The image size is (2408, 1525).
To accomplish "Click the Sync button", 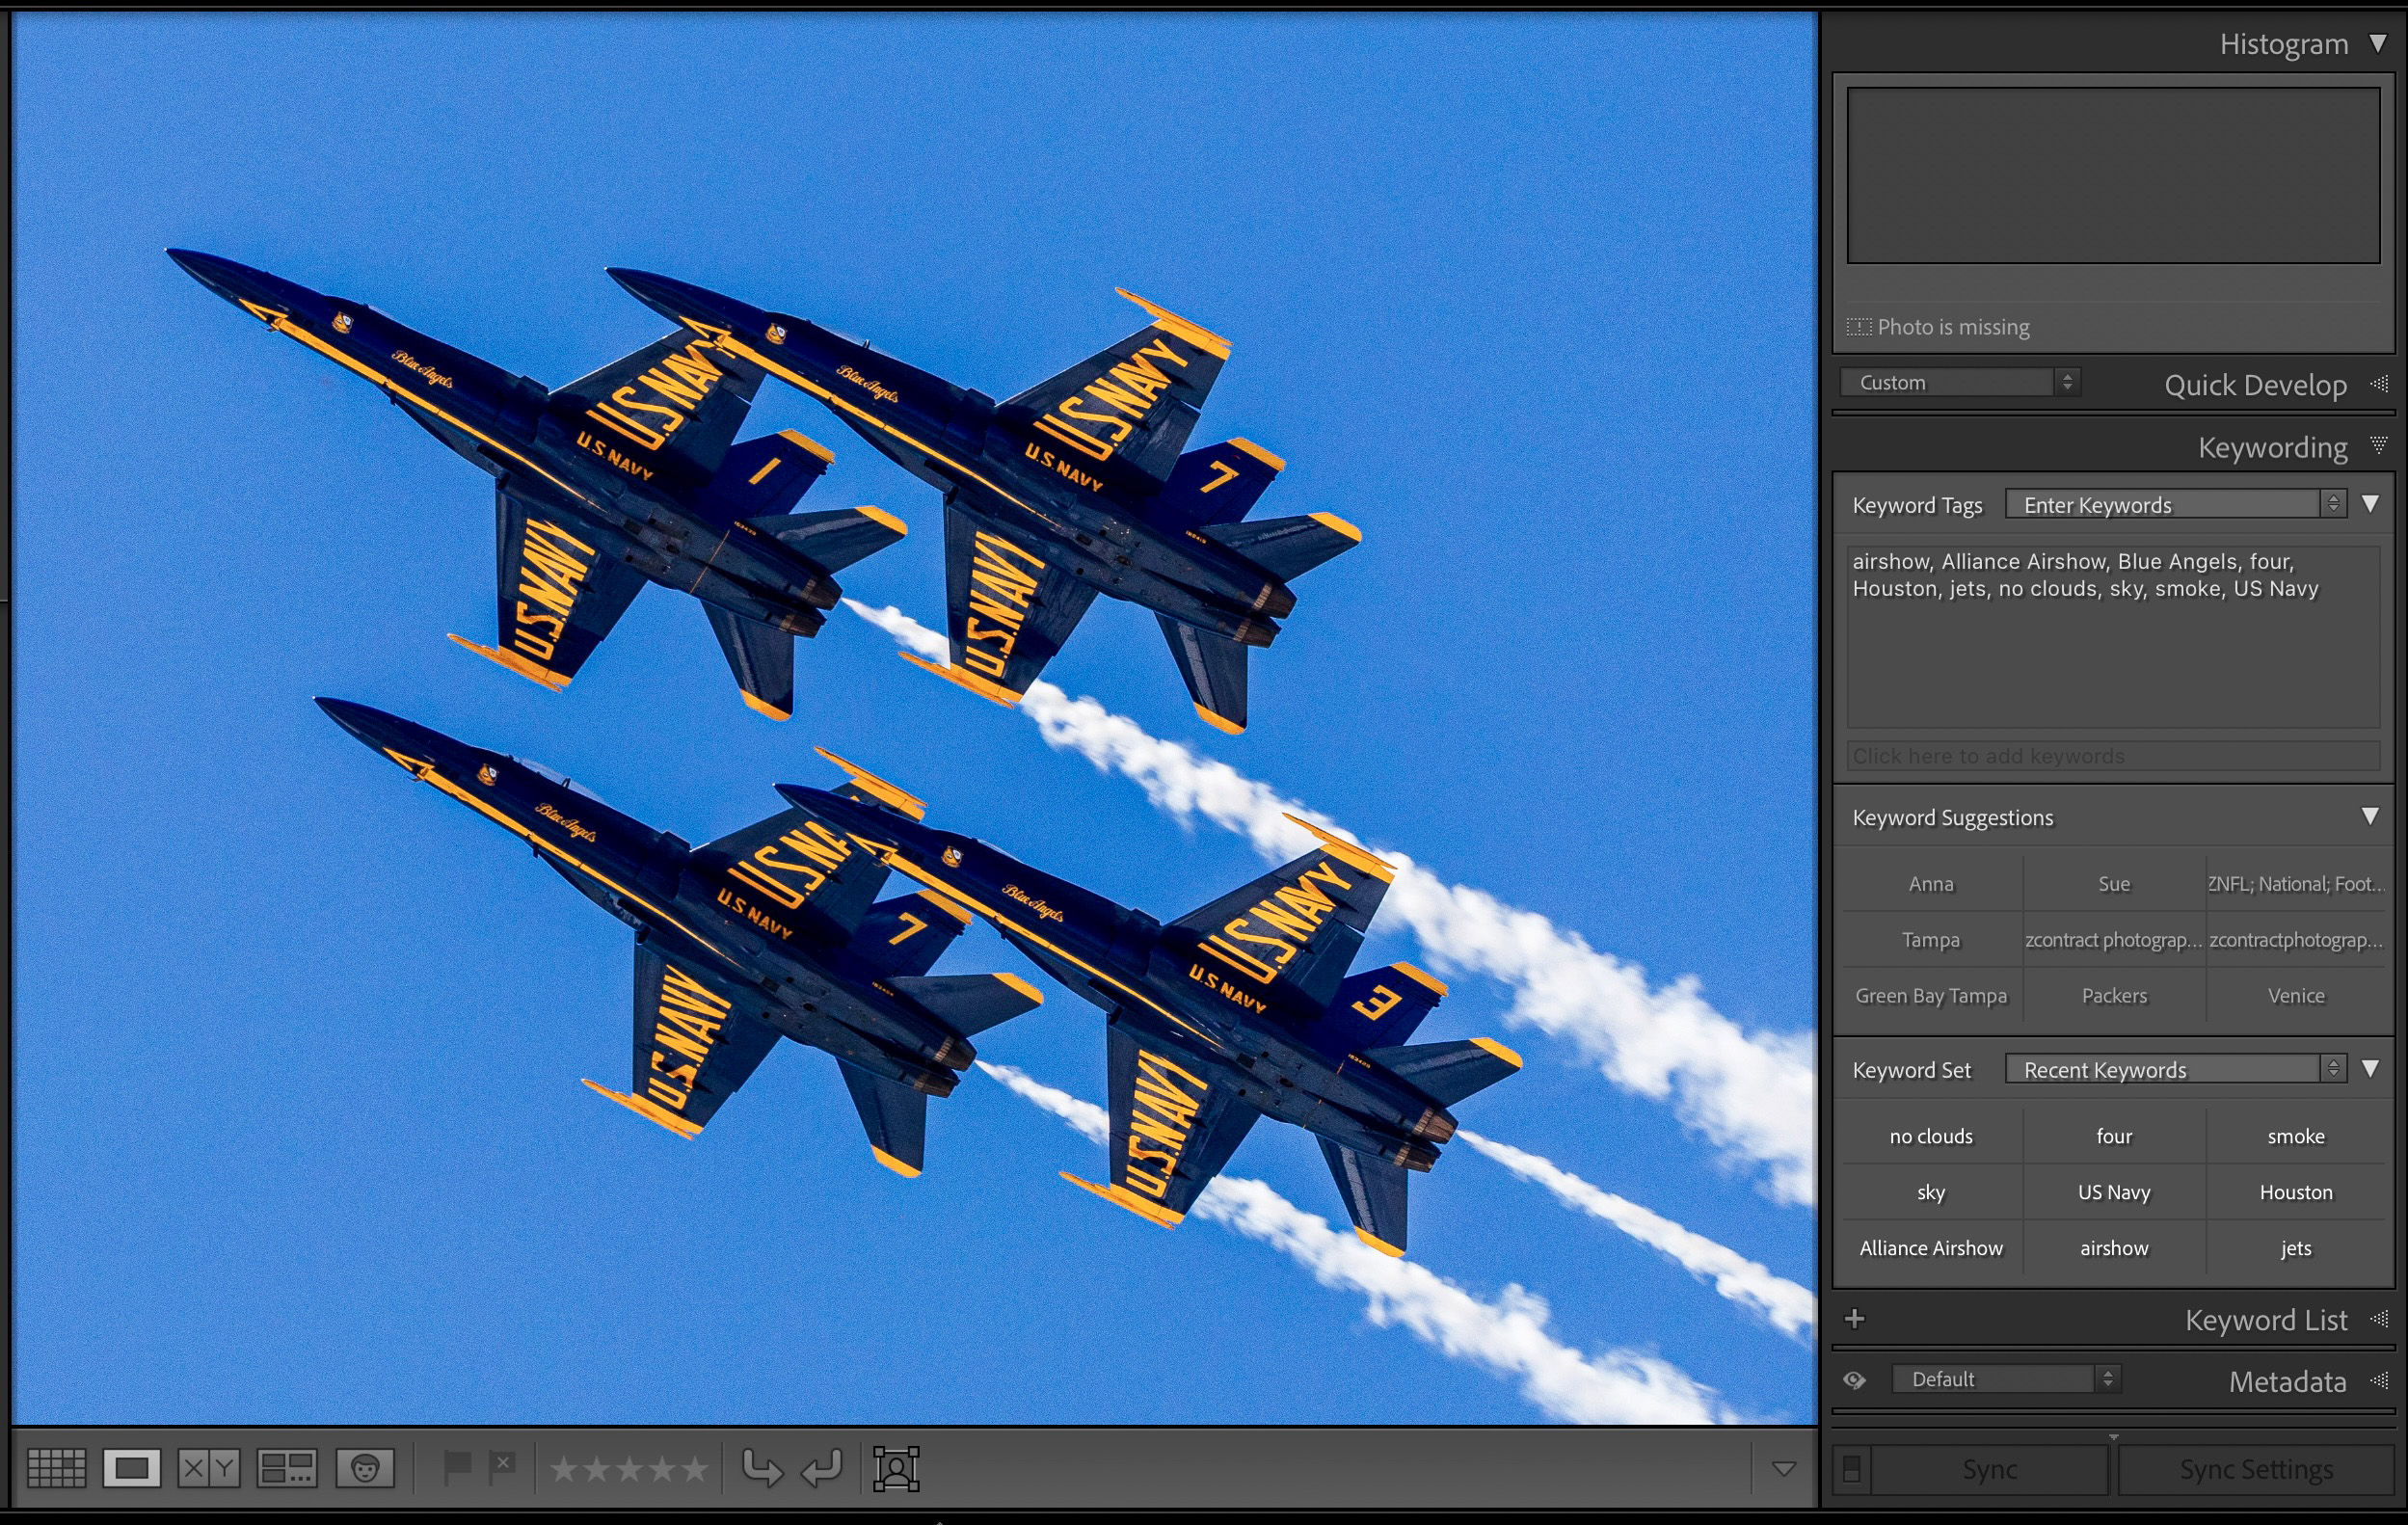I will click(x=1989, y=1469).
